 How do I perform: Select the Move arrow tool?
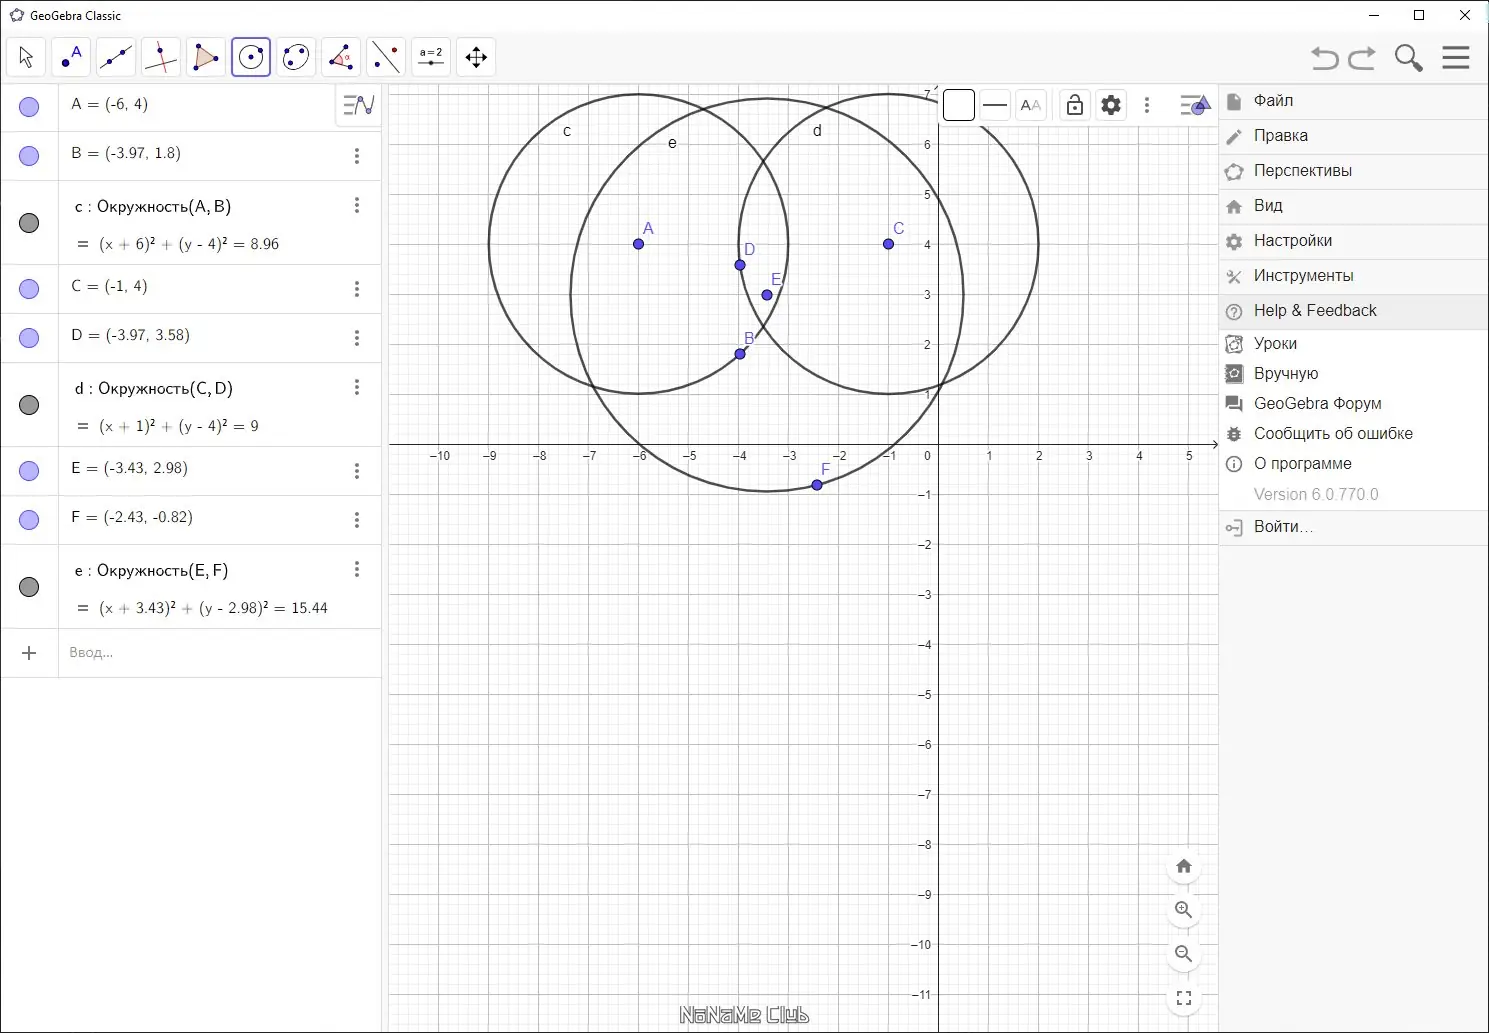(26, 57)
